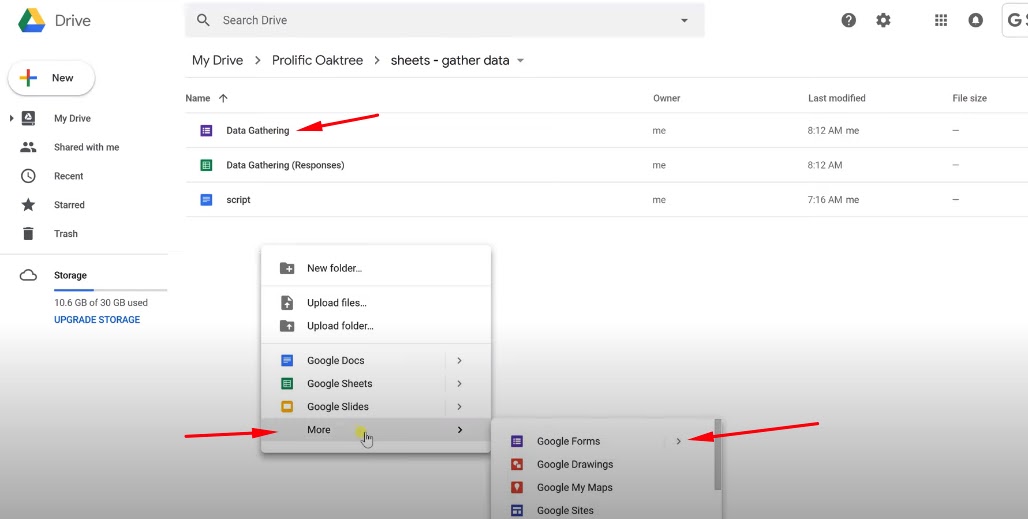Click the Owner column header

point(667,98)
